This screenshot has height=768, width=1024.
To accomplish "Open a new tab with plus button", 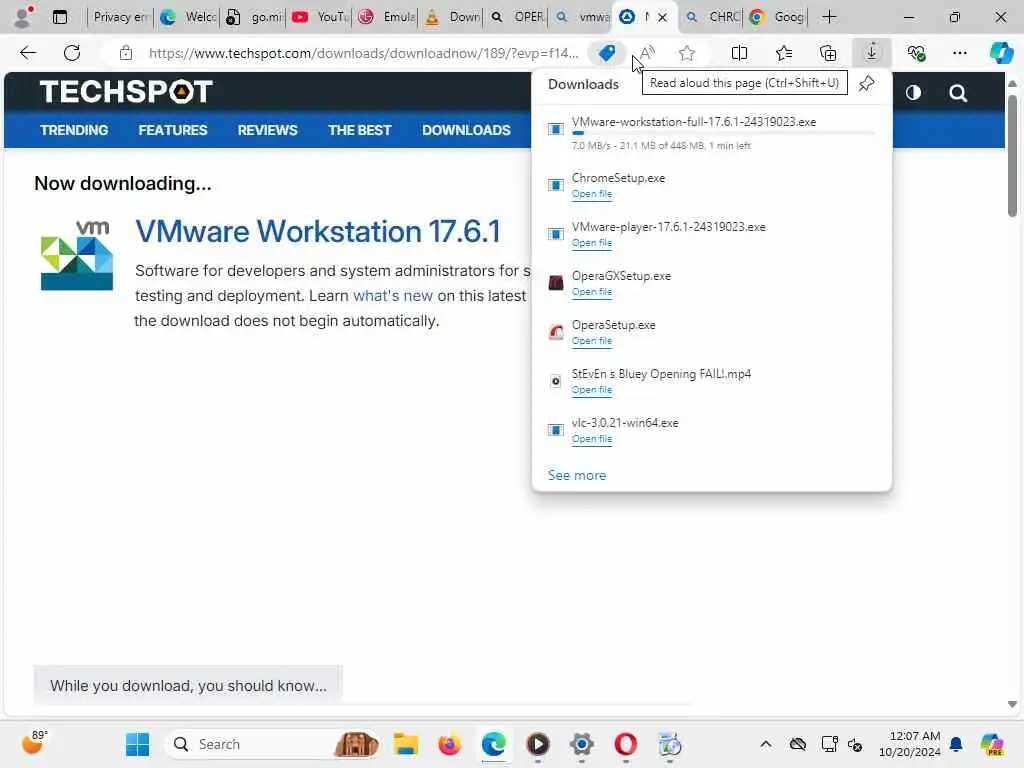I will tap(829, 17).
